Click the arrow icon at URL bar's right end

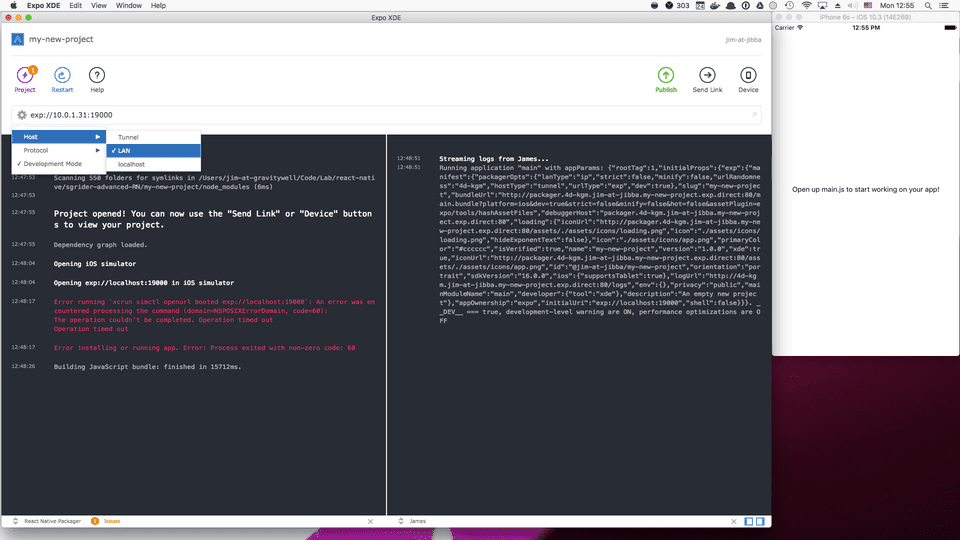pyautogui.click(x=753, y=115)
